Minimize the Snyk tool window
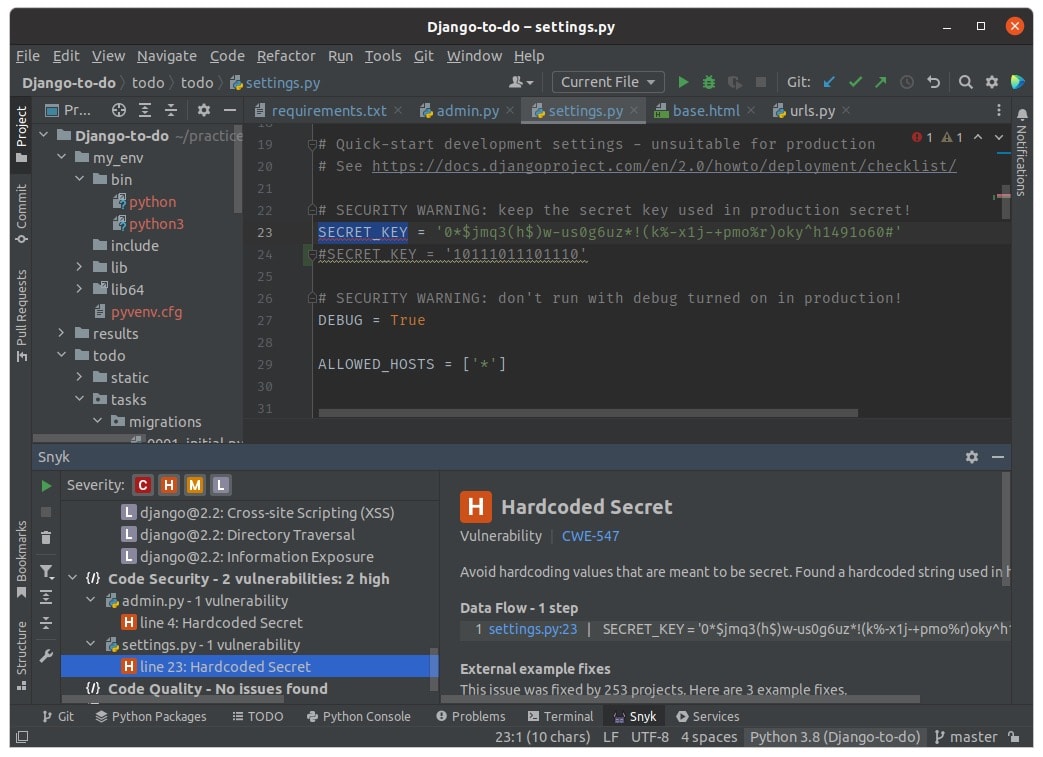This screenshot has width=1043, height=757. [x=998, y=457]
